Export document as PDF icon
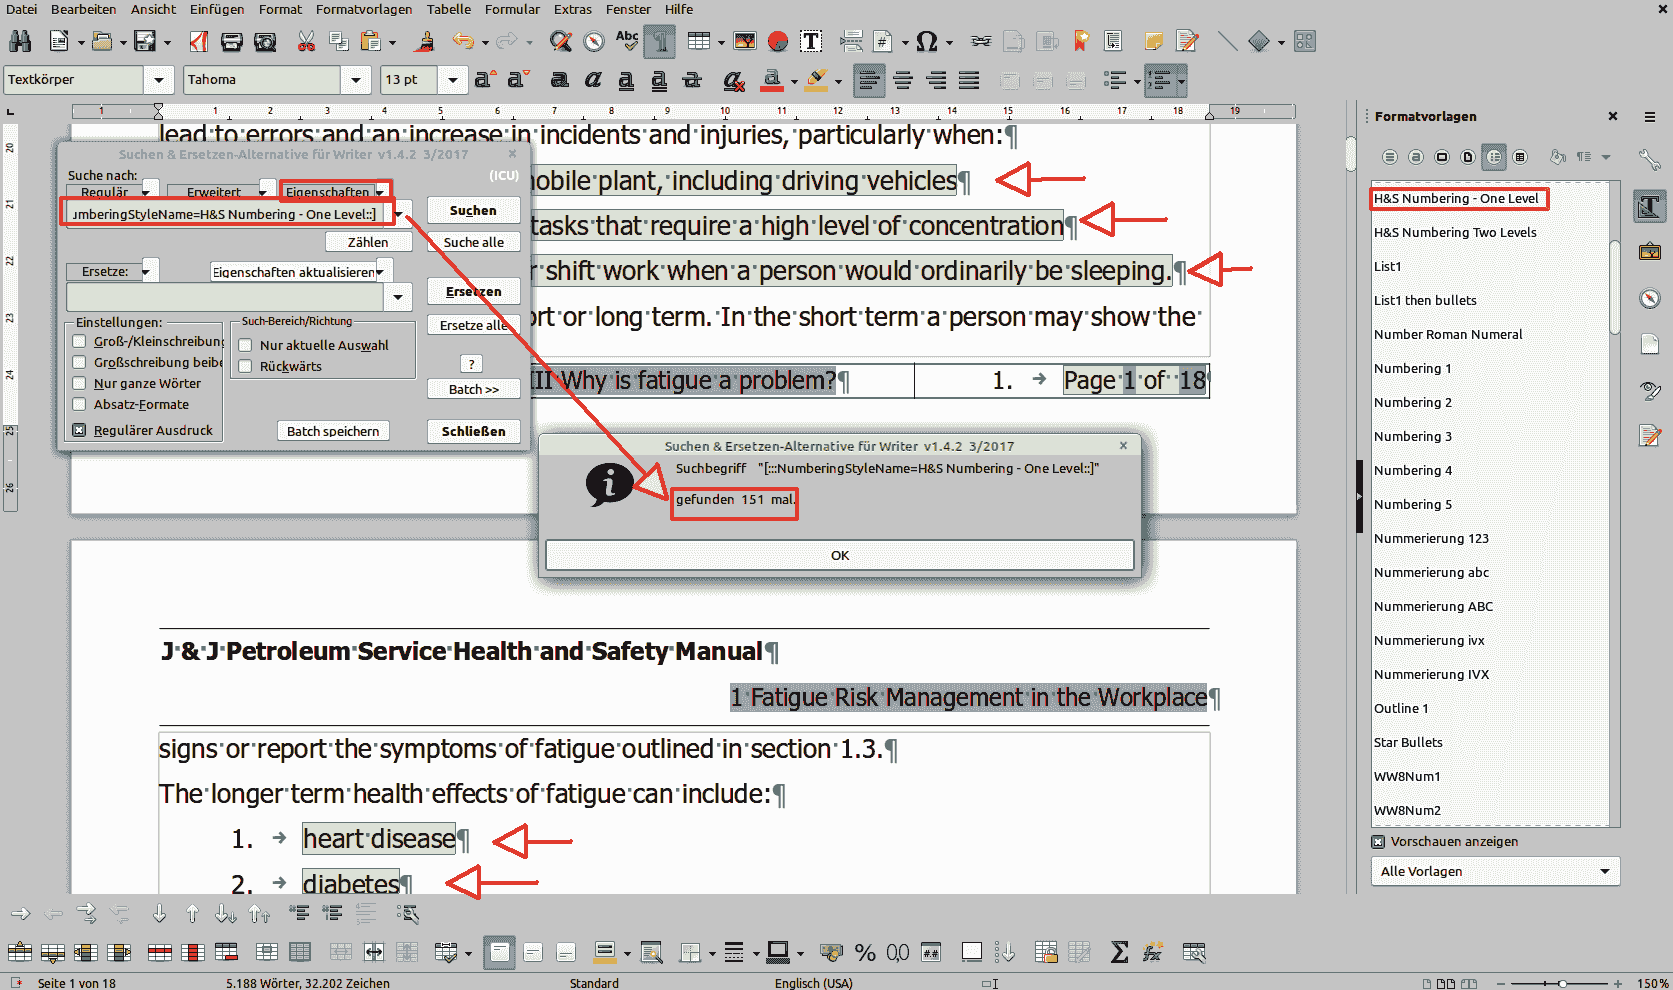The height and width of the screenshot is (990, 1673). click(199, 41)
